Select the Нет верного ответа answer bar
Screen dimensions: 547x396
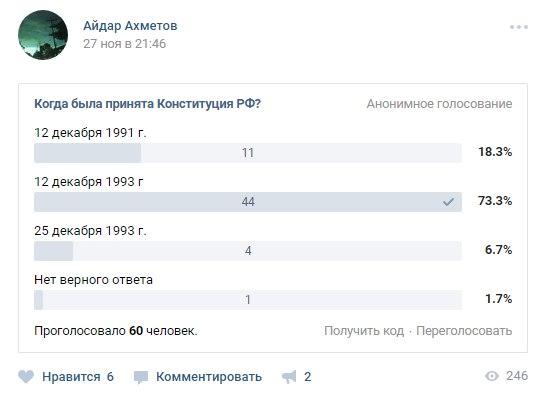pyautogui.click(x=248, y=300)
